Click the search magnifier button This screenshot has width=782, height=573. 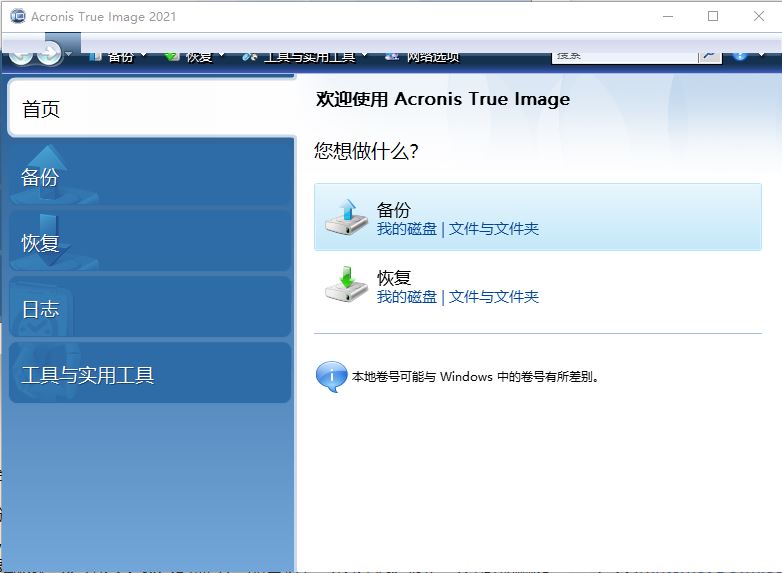pyautogui.click(x=710, y=57)
